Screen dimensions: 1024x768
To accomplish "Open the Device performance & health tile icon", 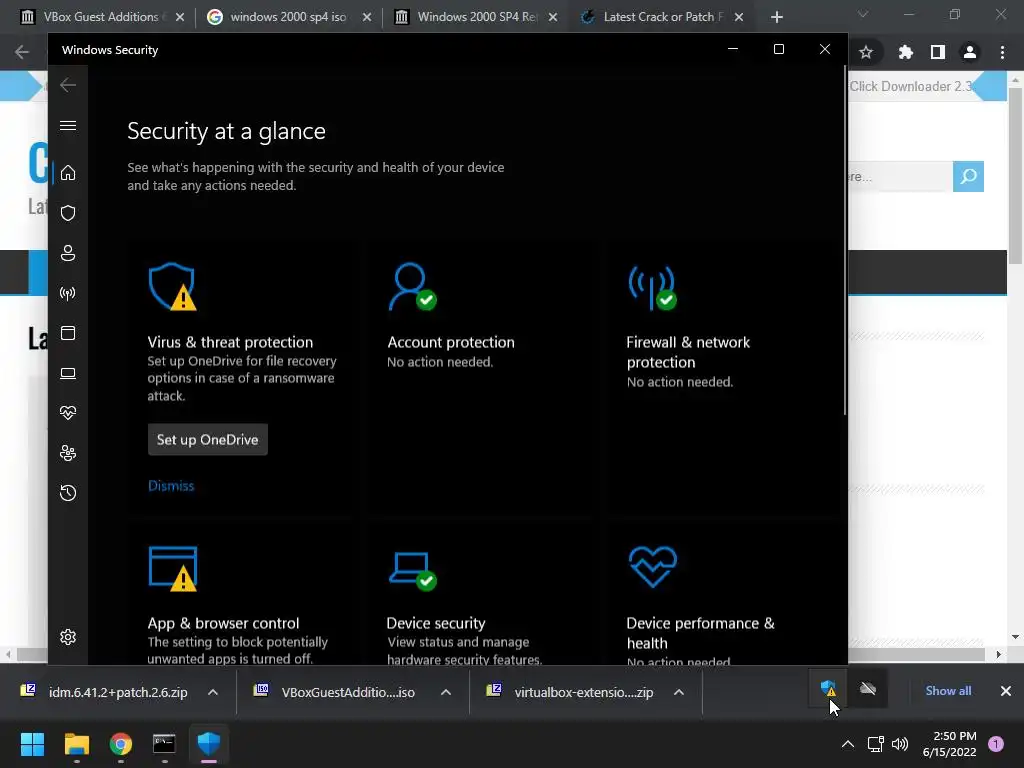I will click(652, 567).
